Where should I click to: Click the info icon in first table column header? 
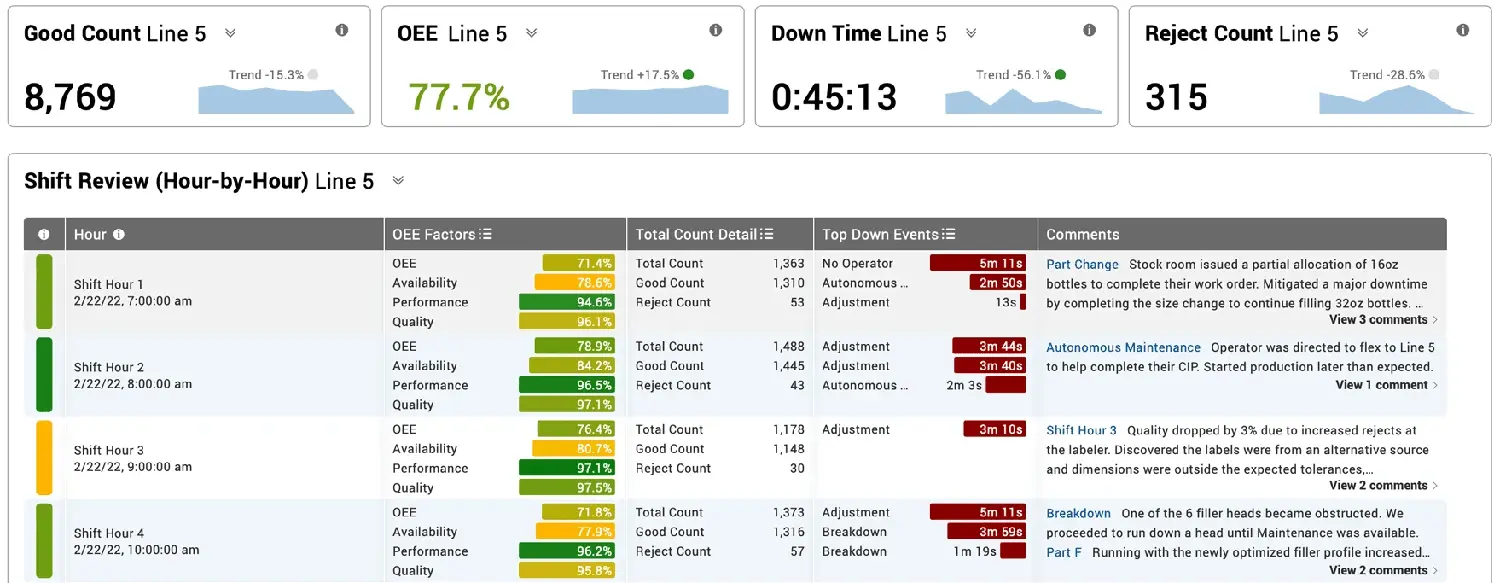pos(44,235)
